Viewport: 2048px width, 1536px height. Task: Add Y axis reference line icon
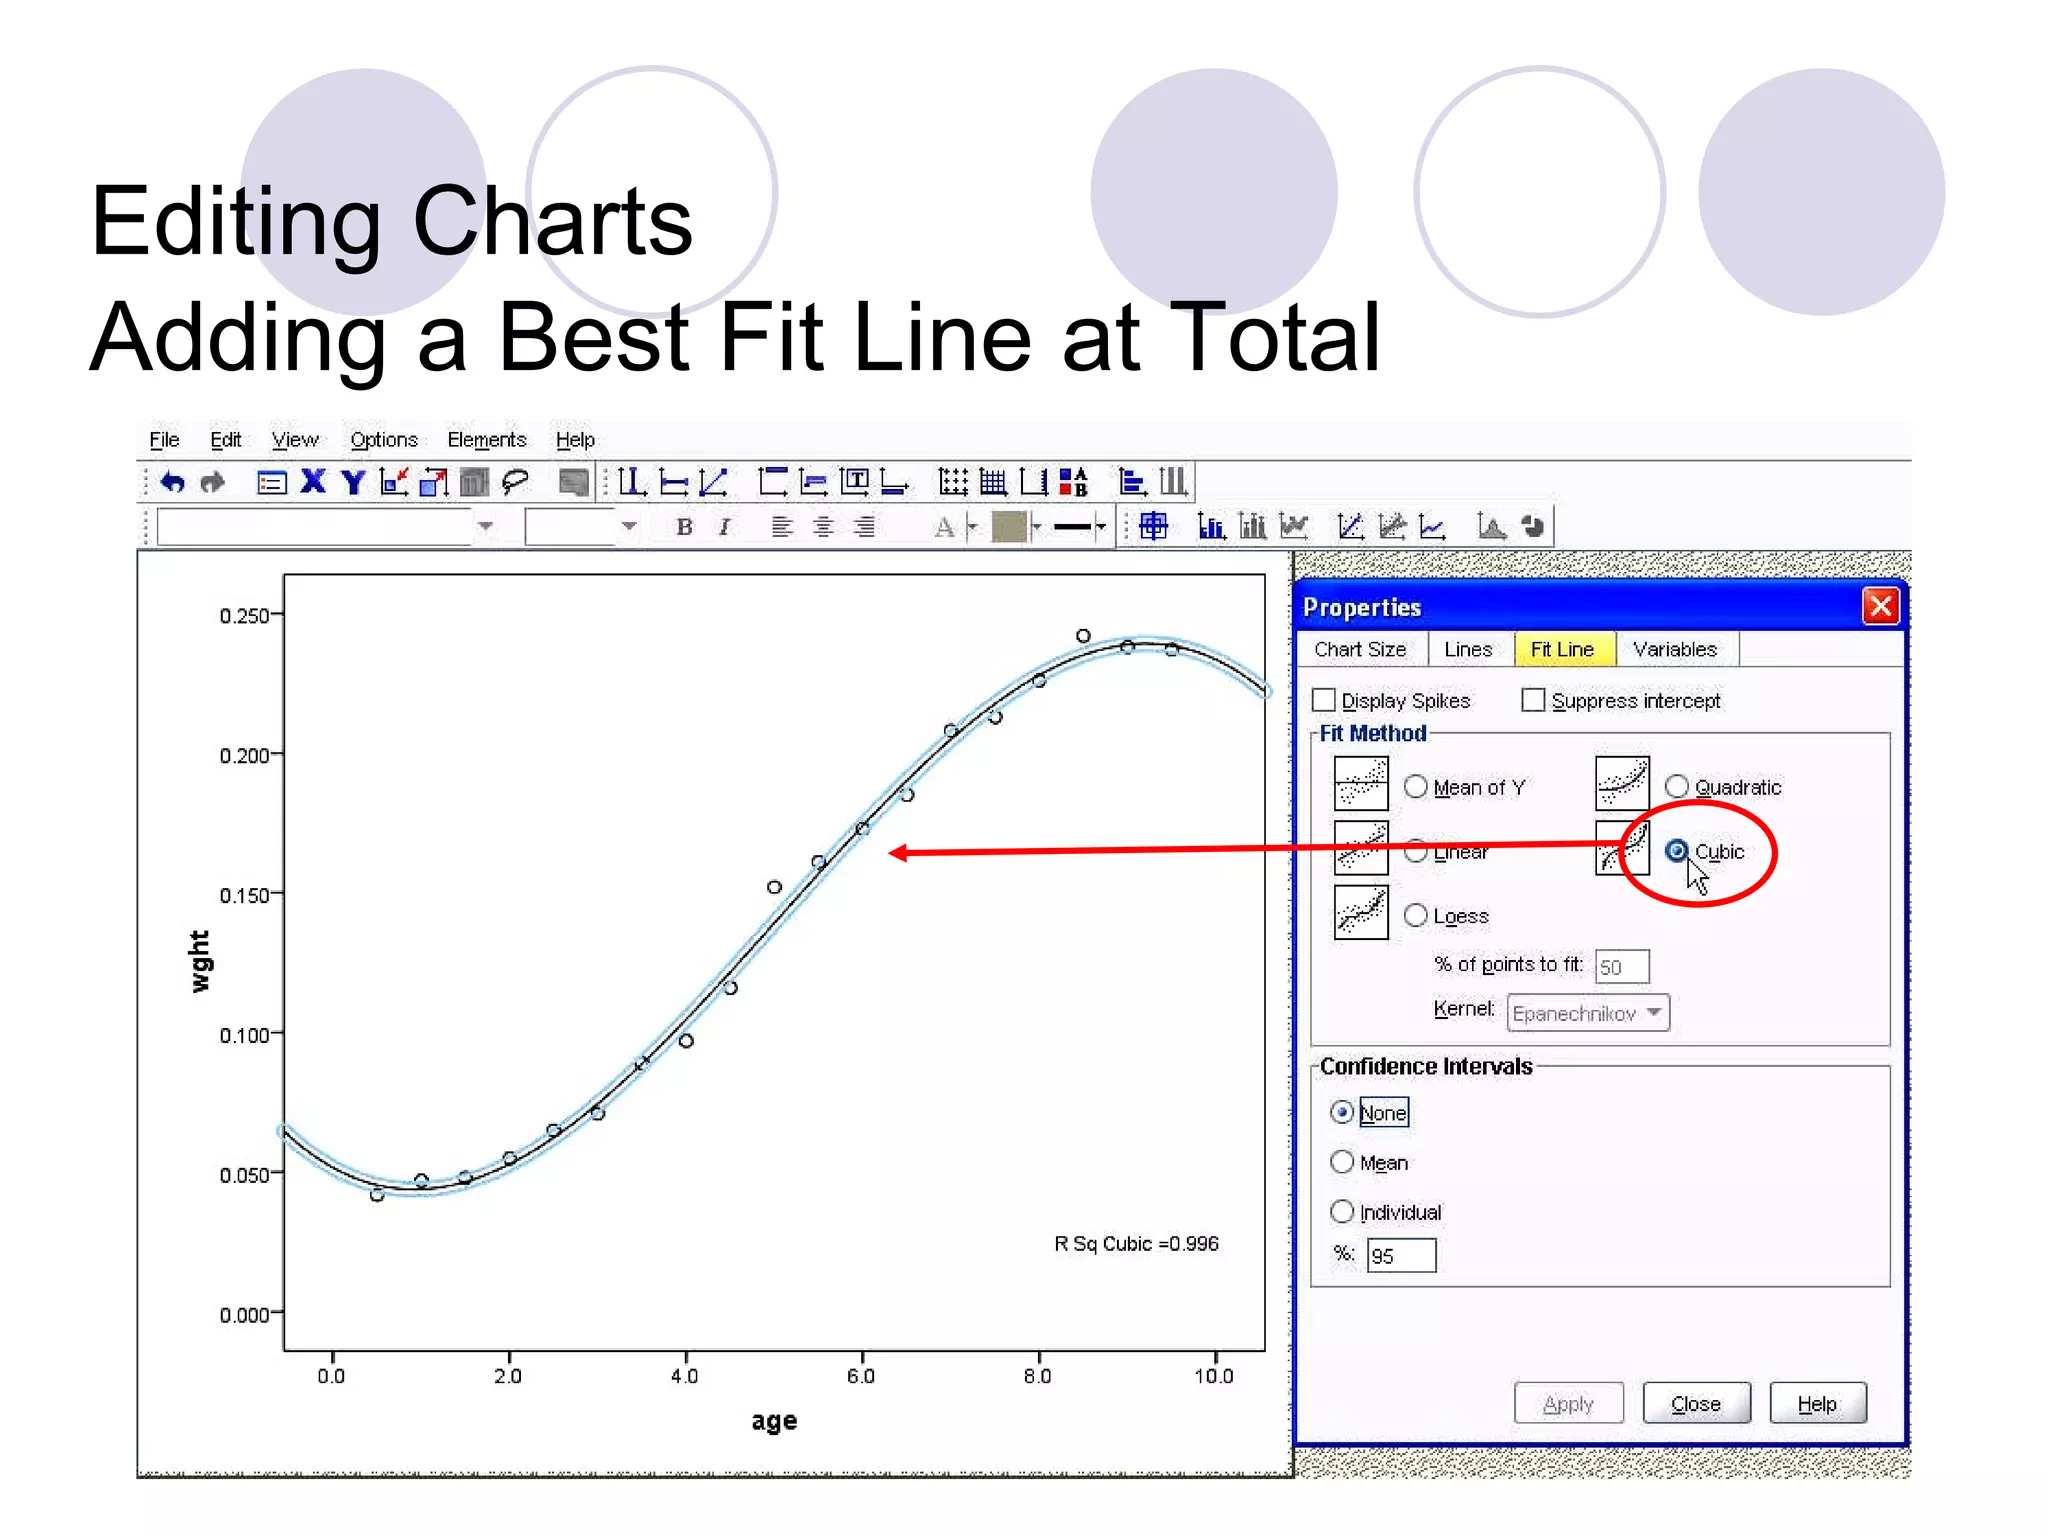[x=673, y=482]
